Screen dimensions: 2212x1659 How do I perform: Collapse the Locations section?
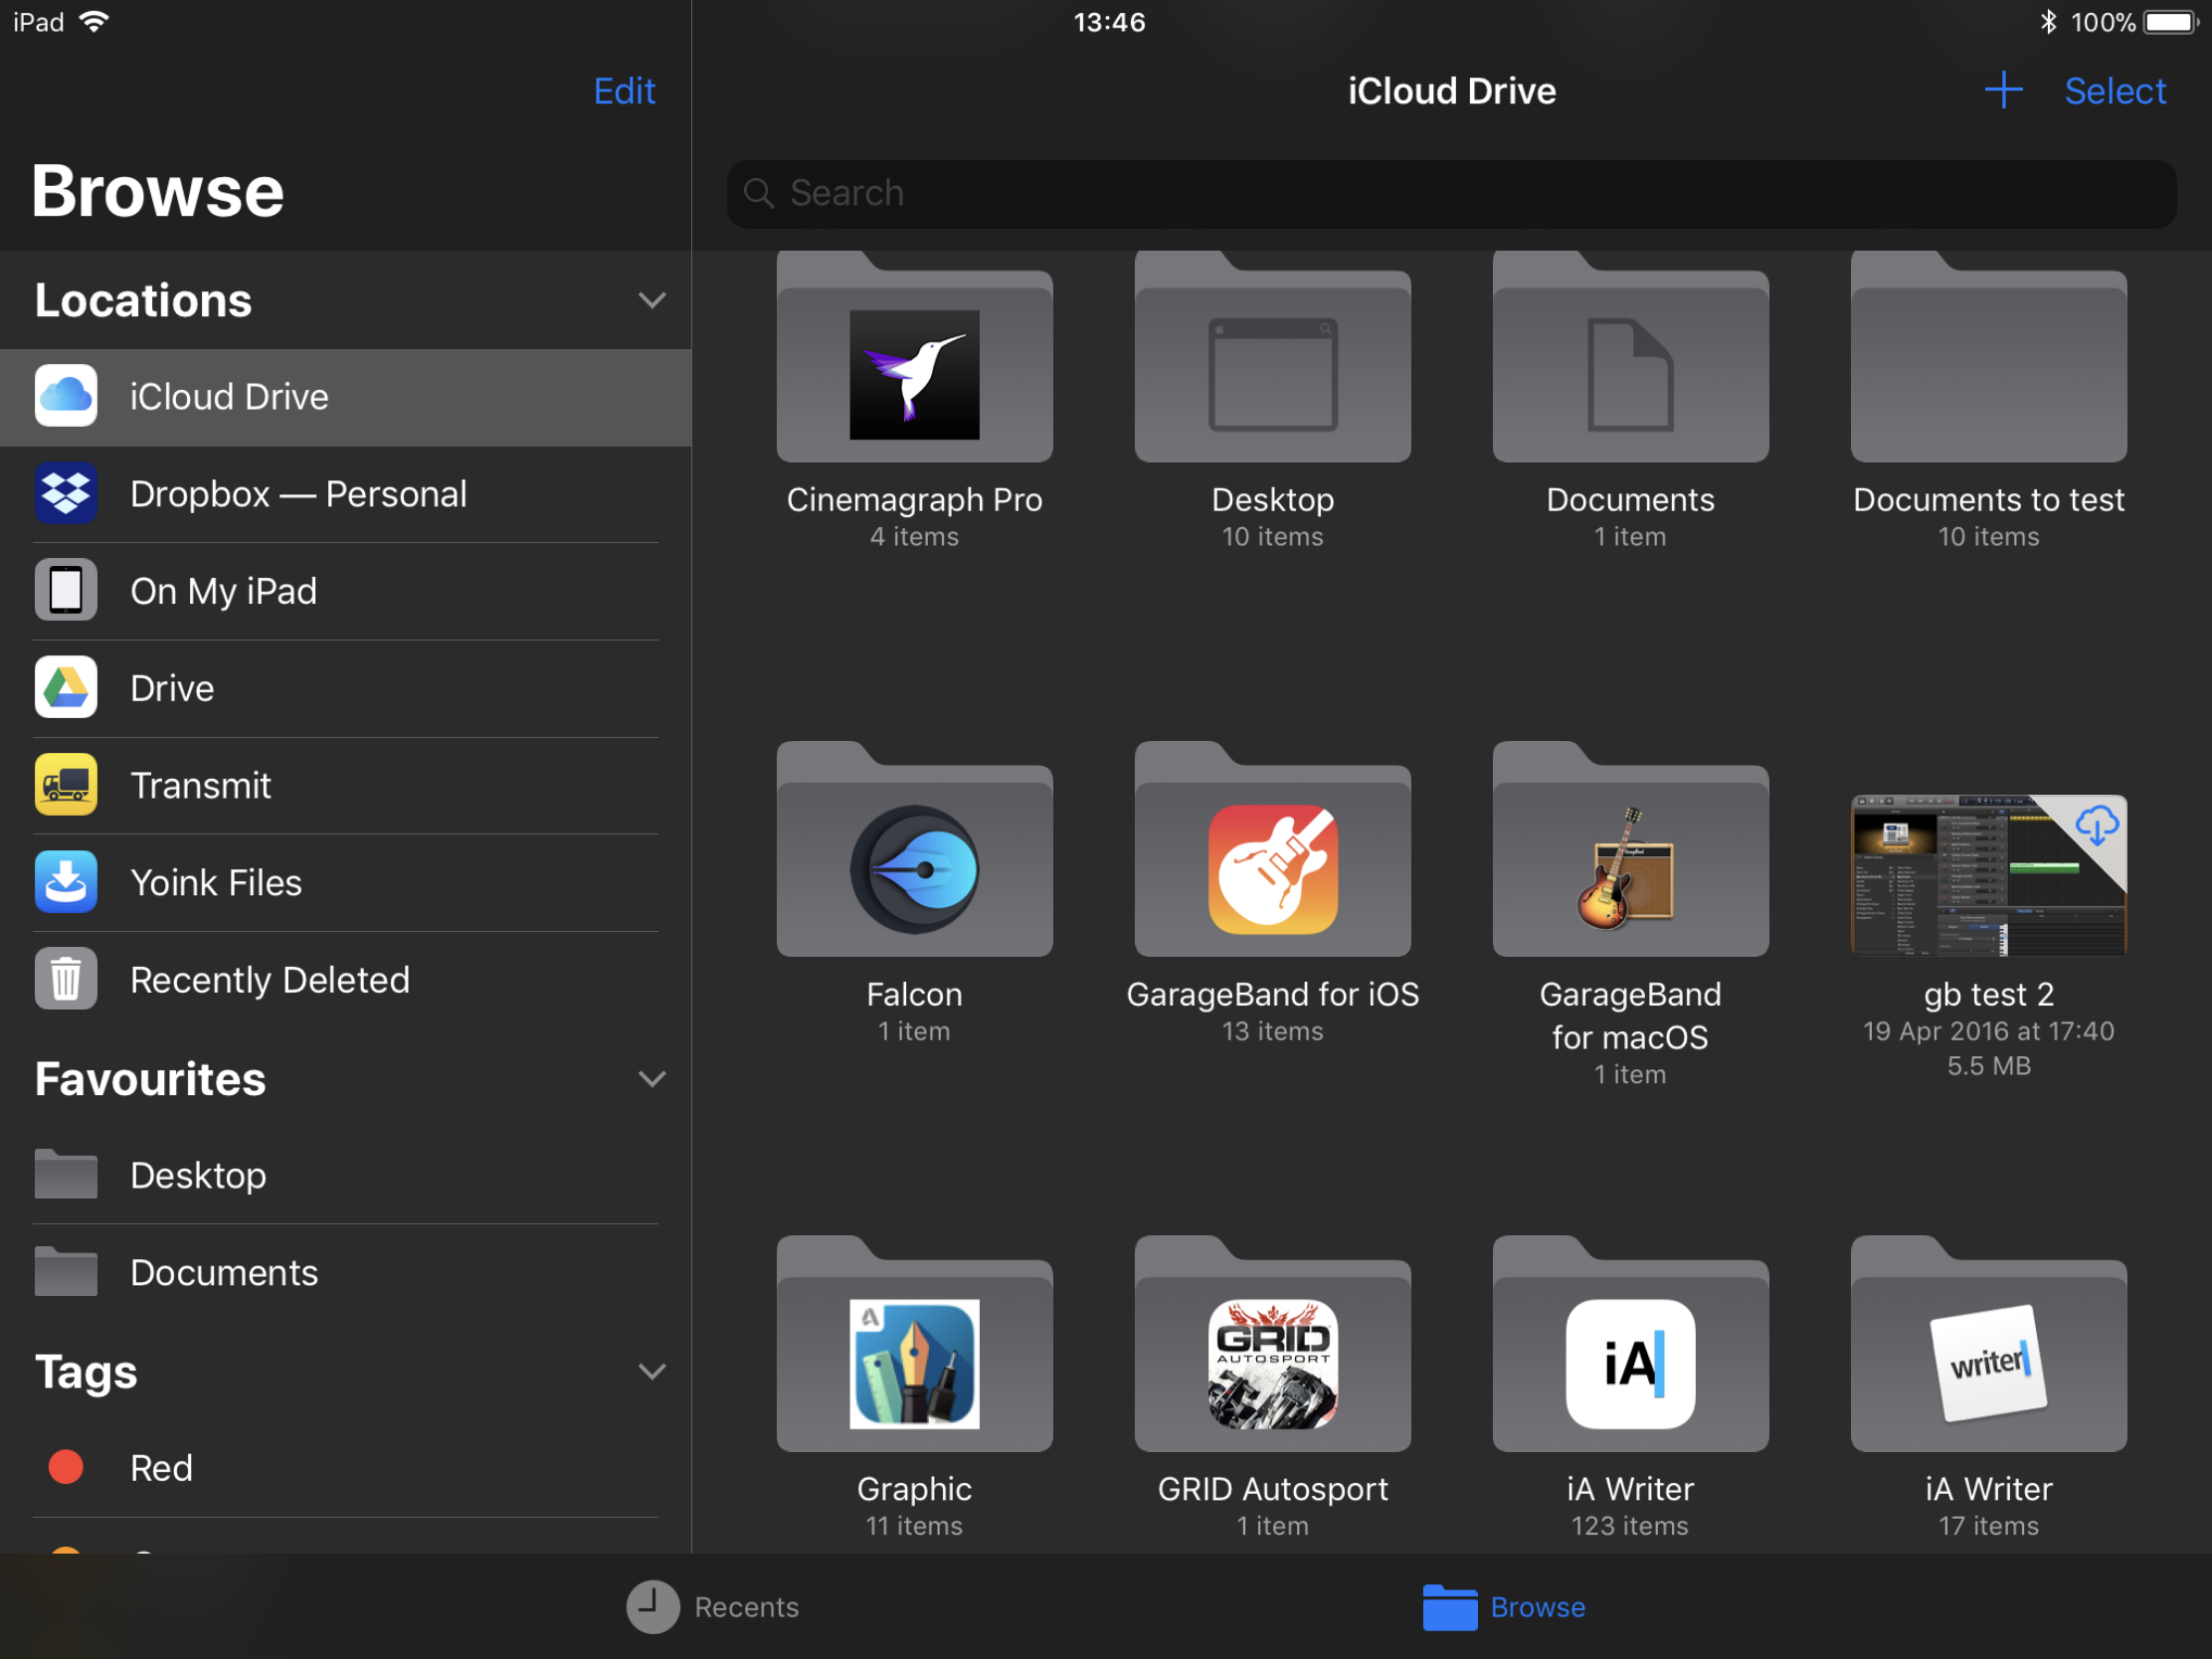[652, 300]
